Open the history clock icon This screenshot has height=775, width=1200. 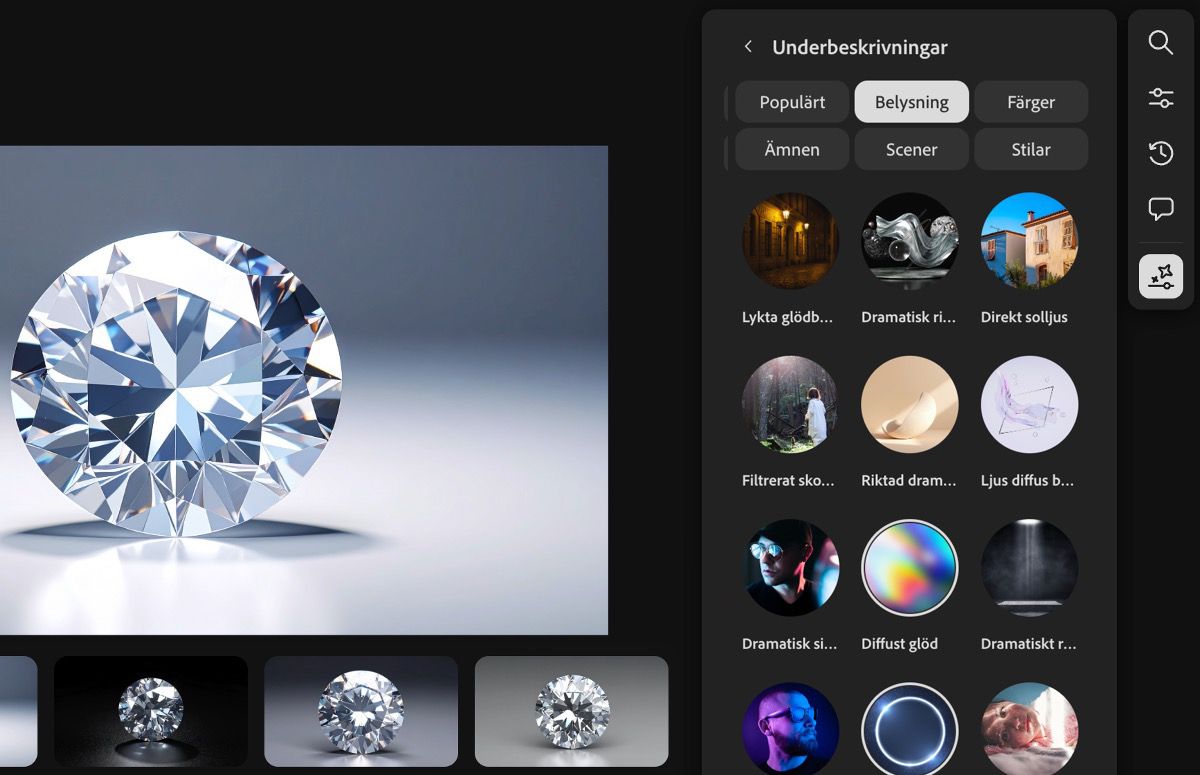click(1160, 153)
